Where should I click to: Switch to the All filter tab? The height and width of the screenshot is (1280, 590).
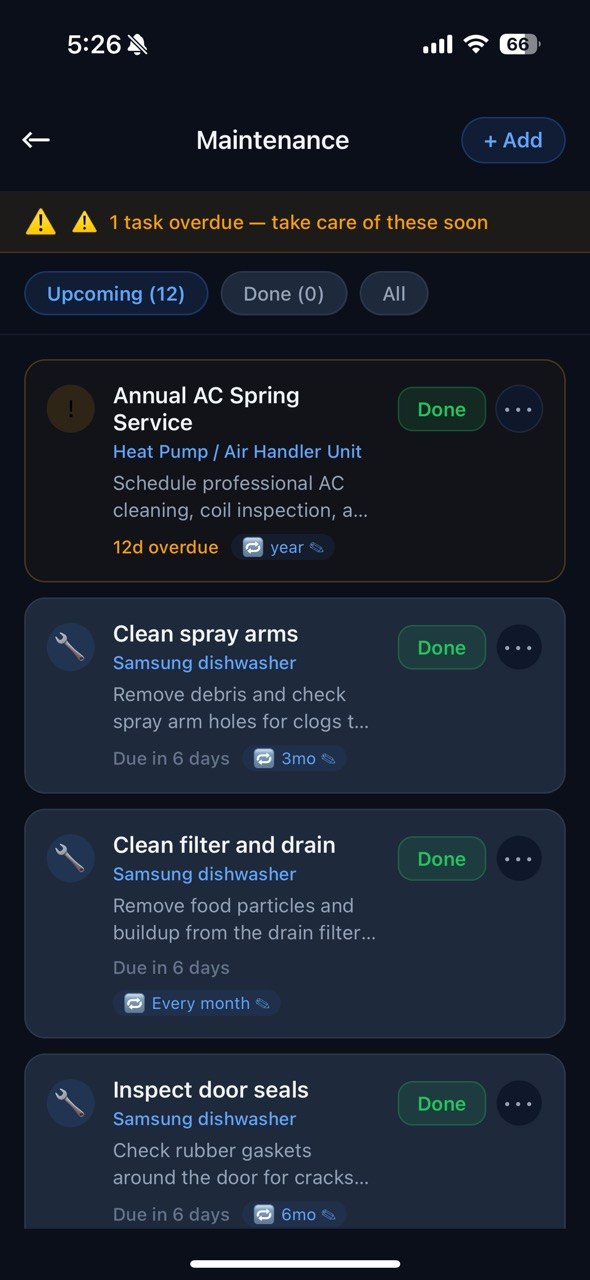pos(394,293)
